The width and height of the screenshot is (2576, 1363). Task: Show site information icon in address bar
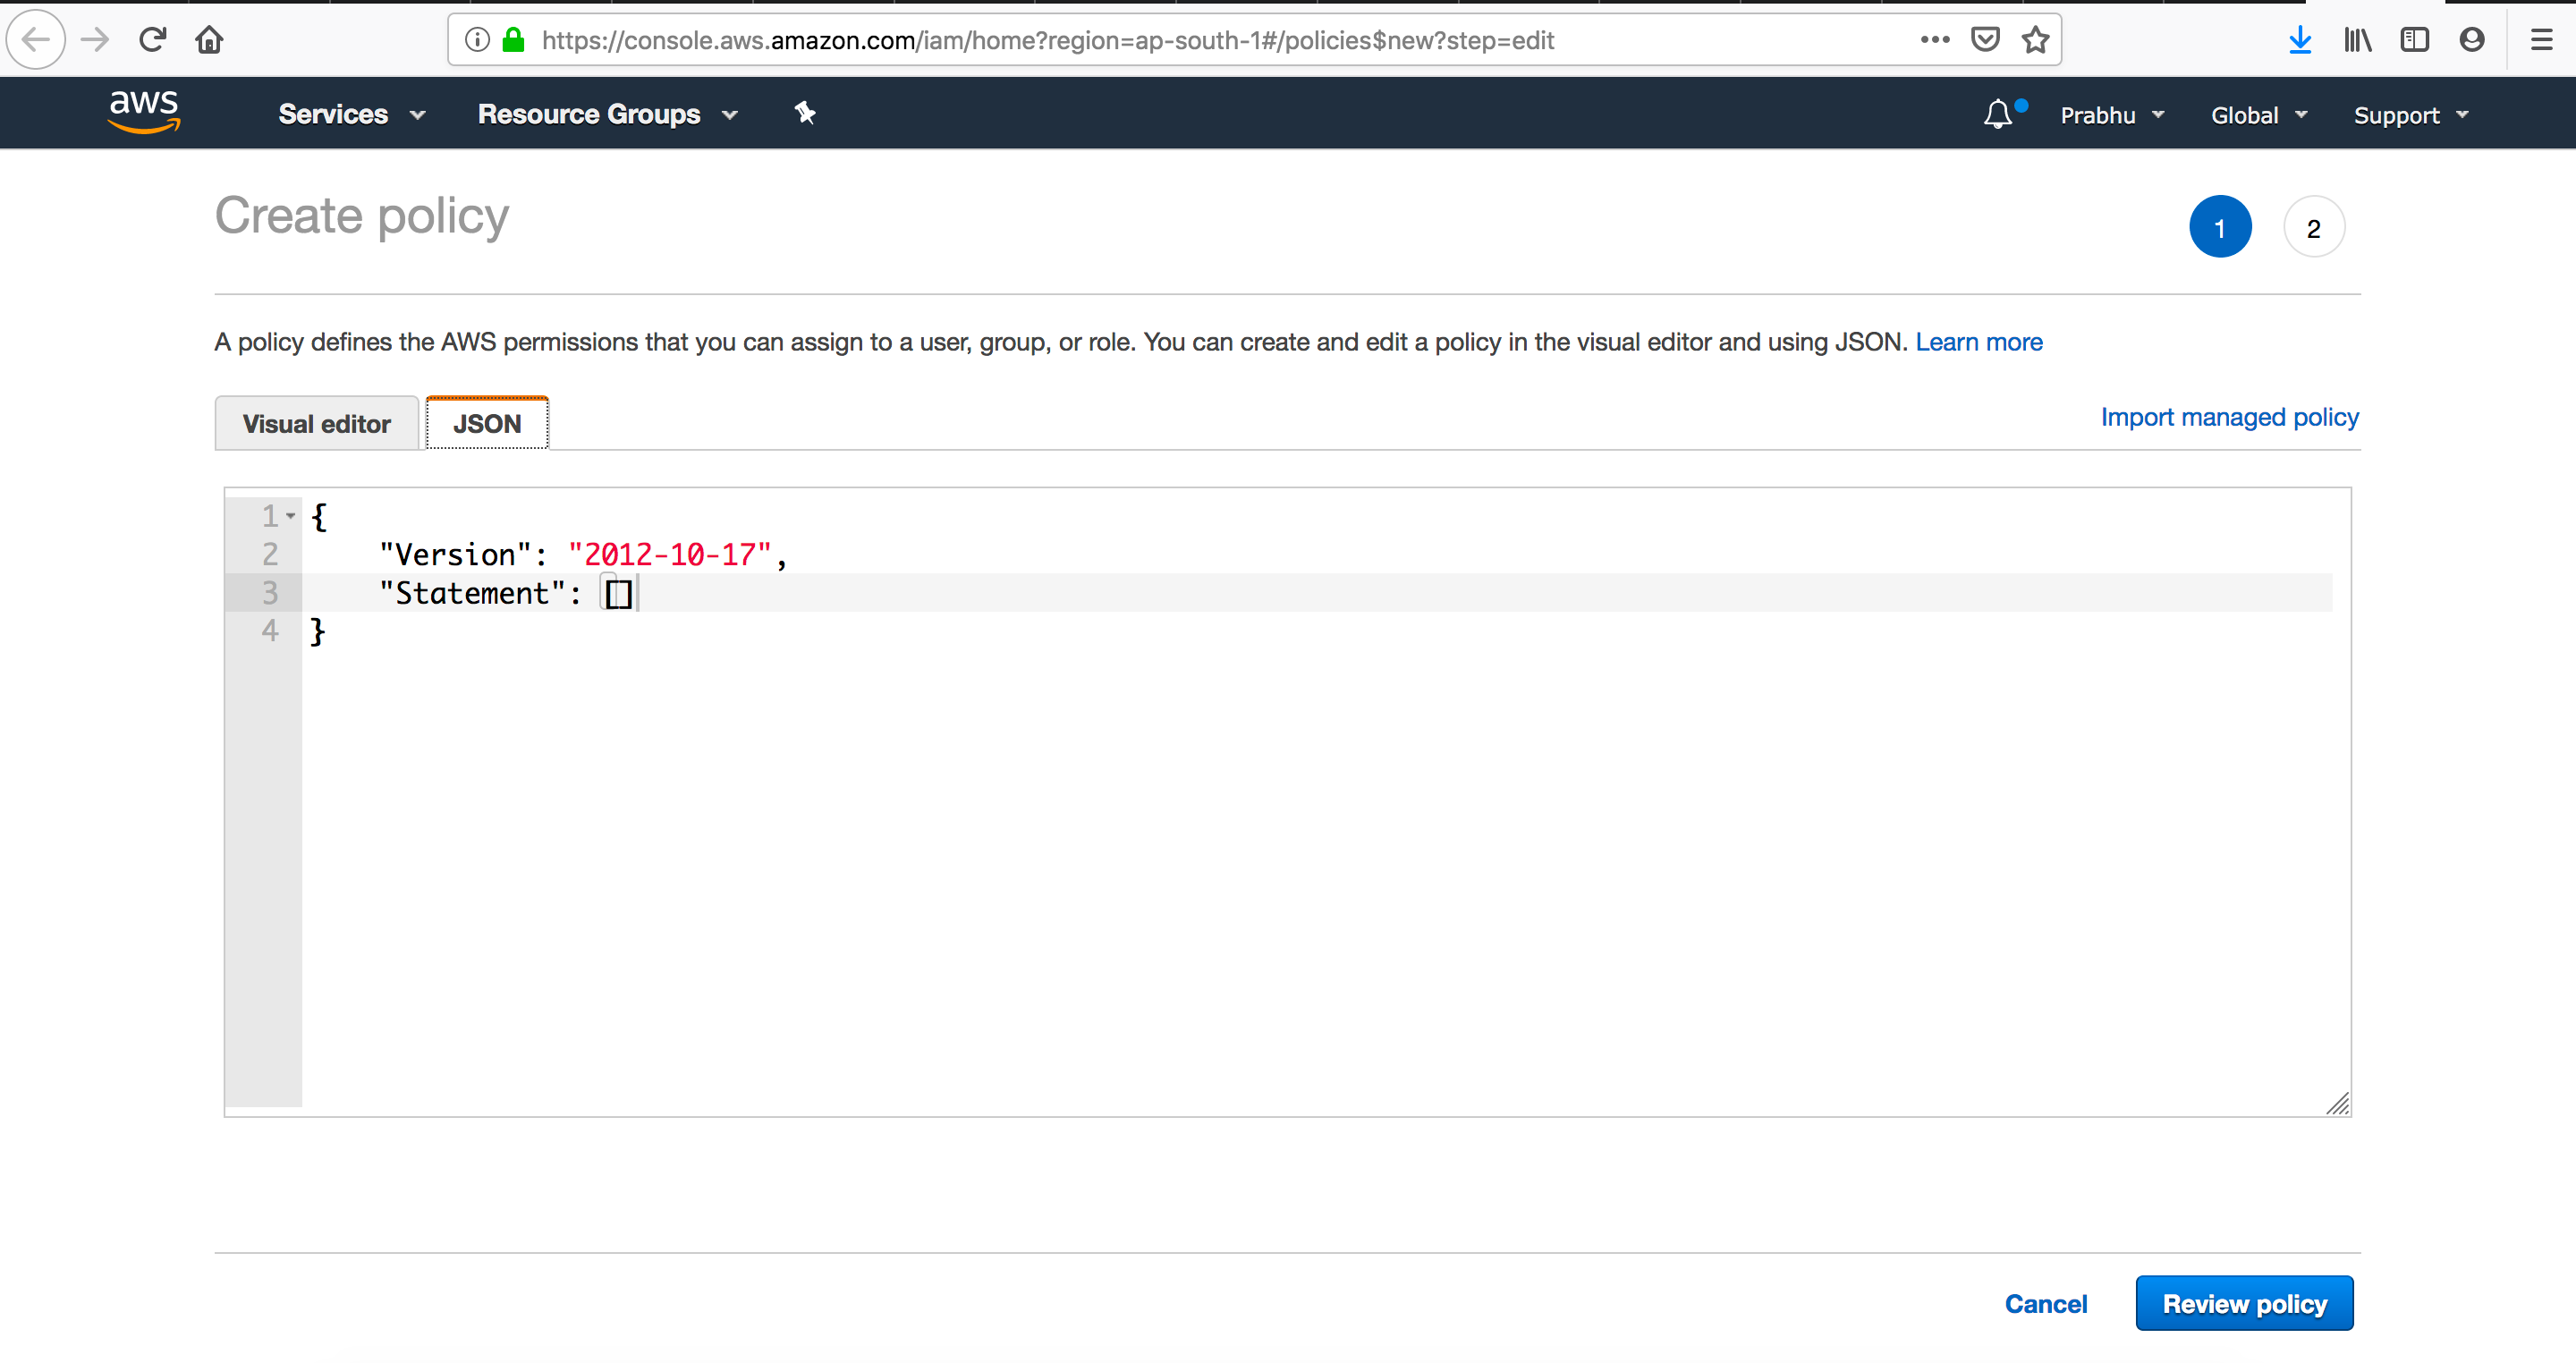[x=477, y=40]
